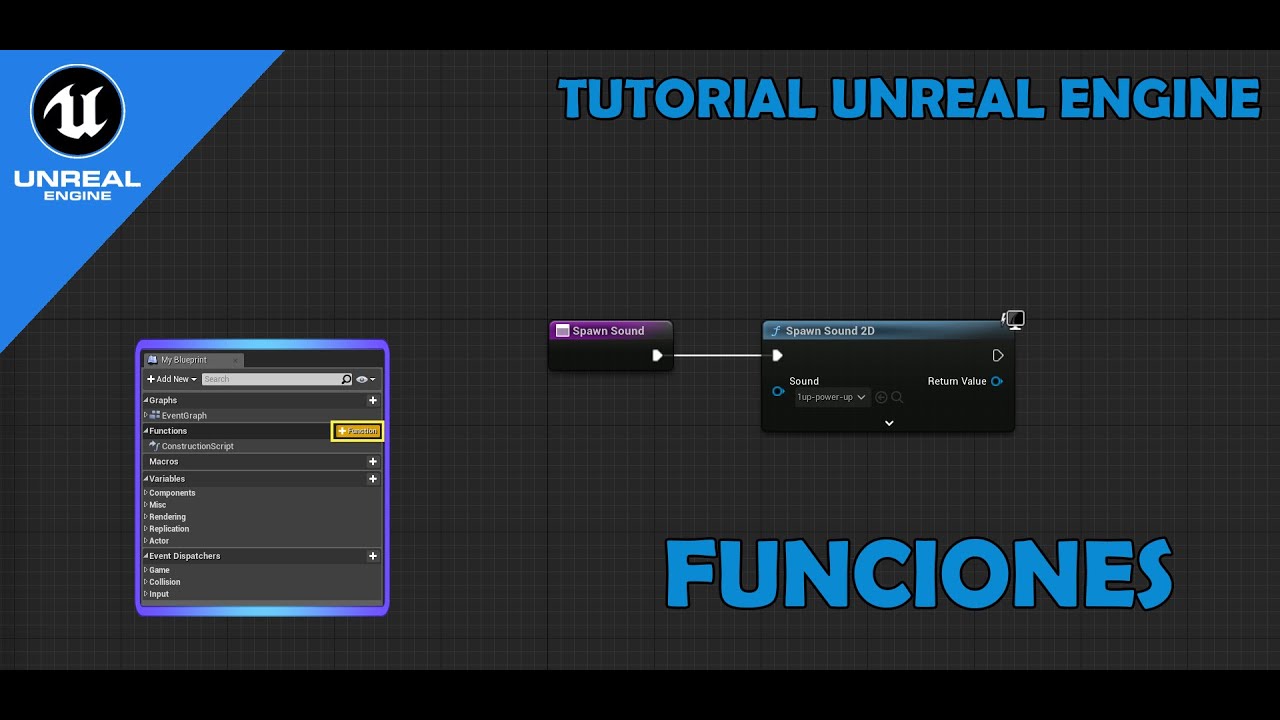The width and height of the screenshot is (1280, 720).
Task: Expand the Game dispatcher category
Action: point(146,570)
